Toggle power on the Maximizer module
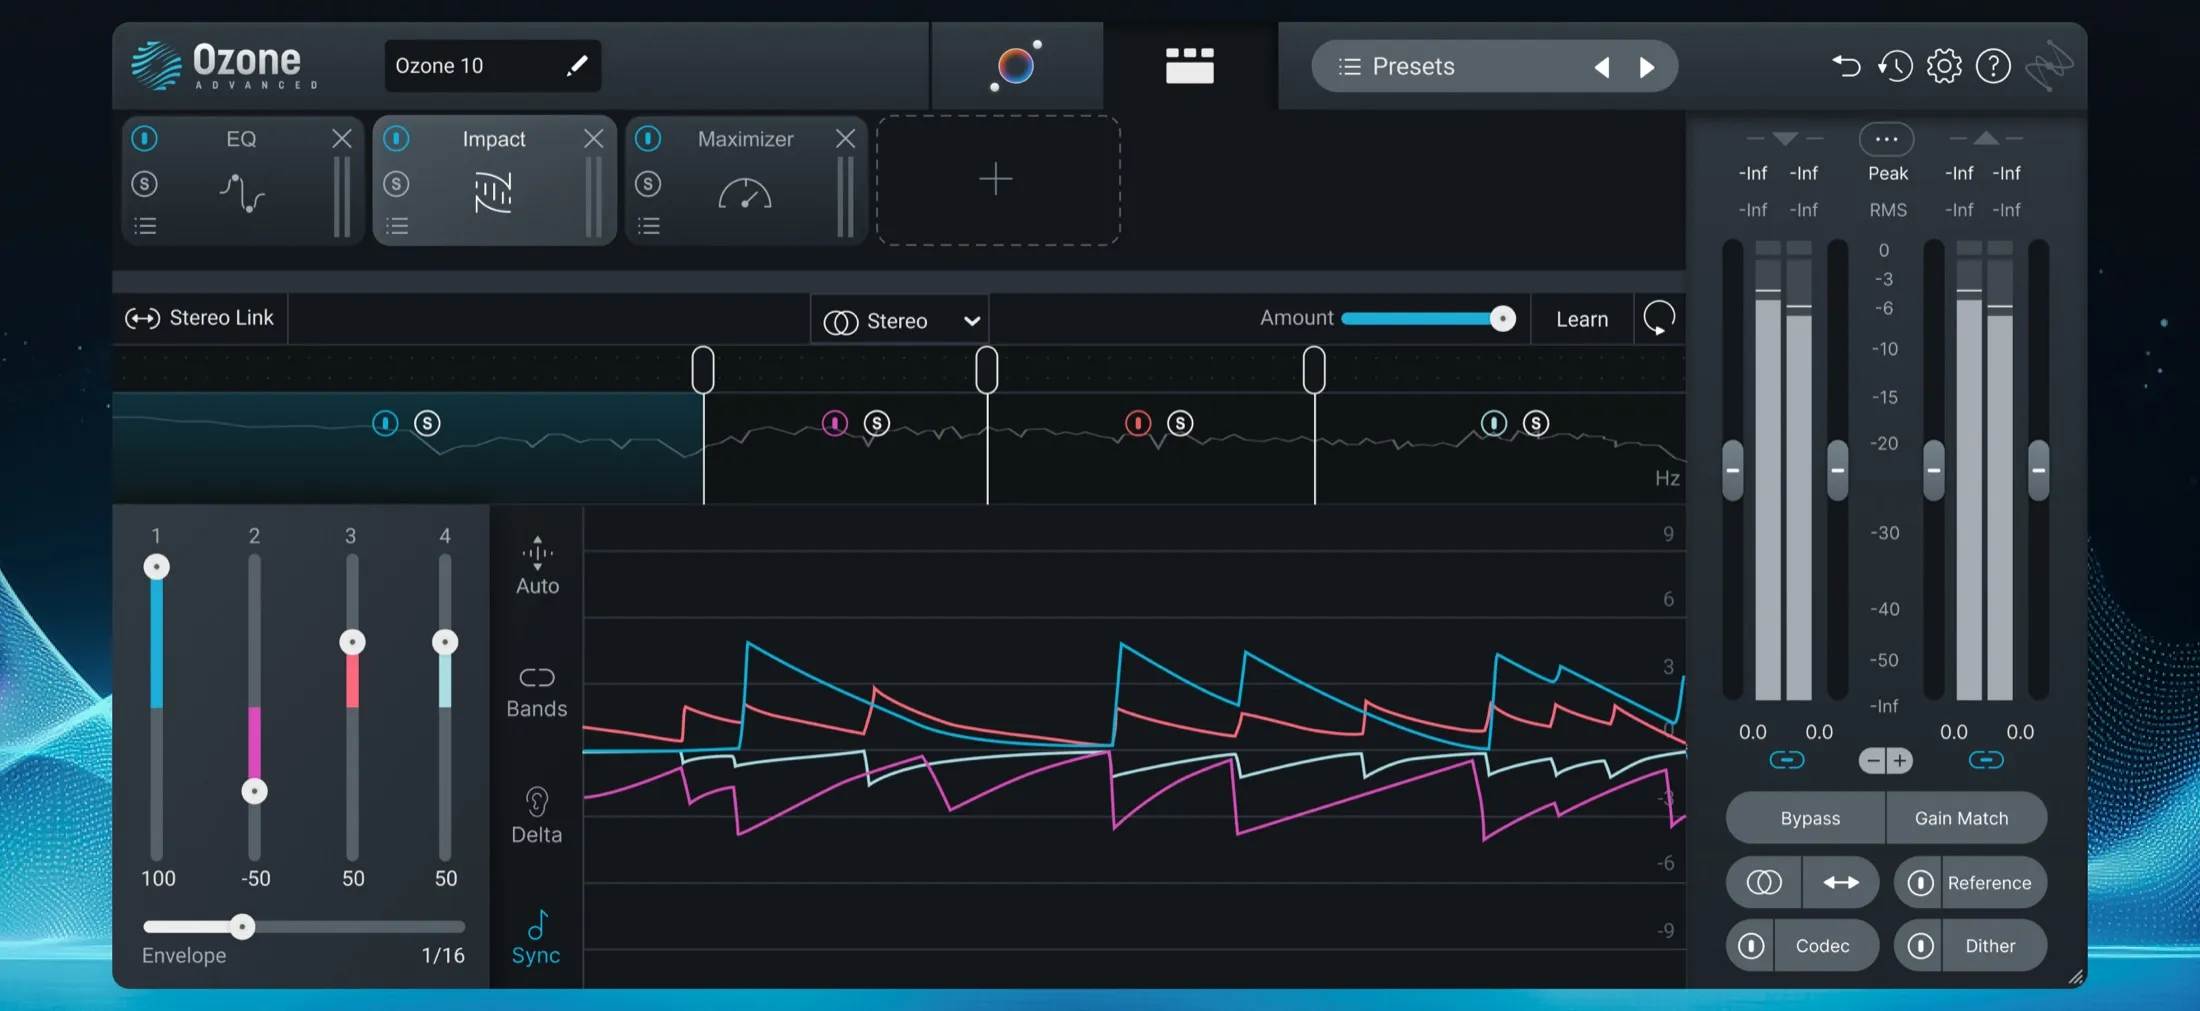The width and height of the screenshot is (2200, 1011). [648, 138]
